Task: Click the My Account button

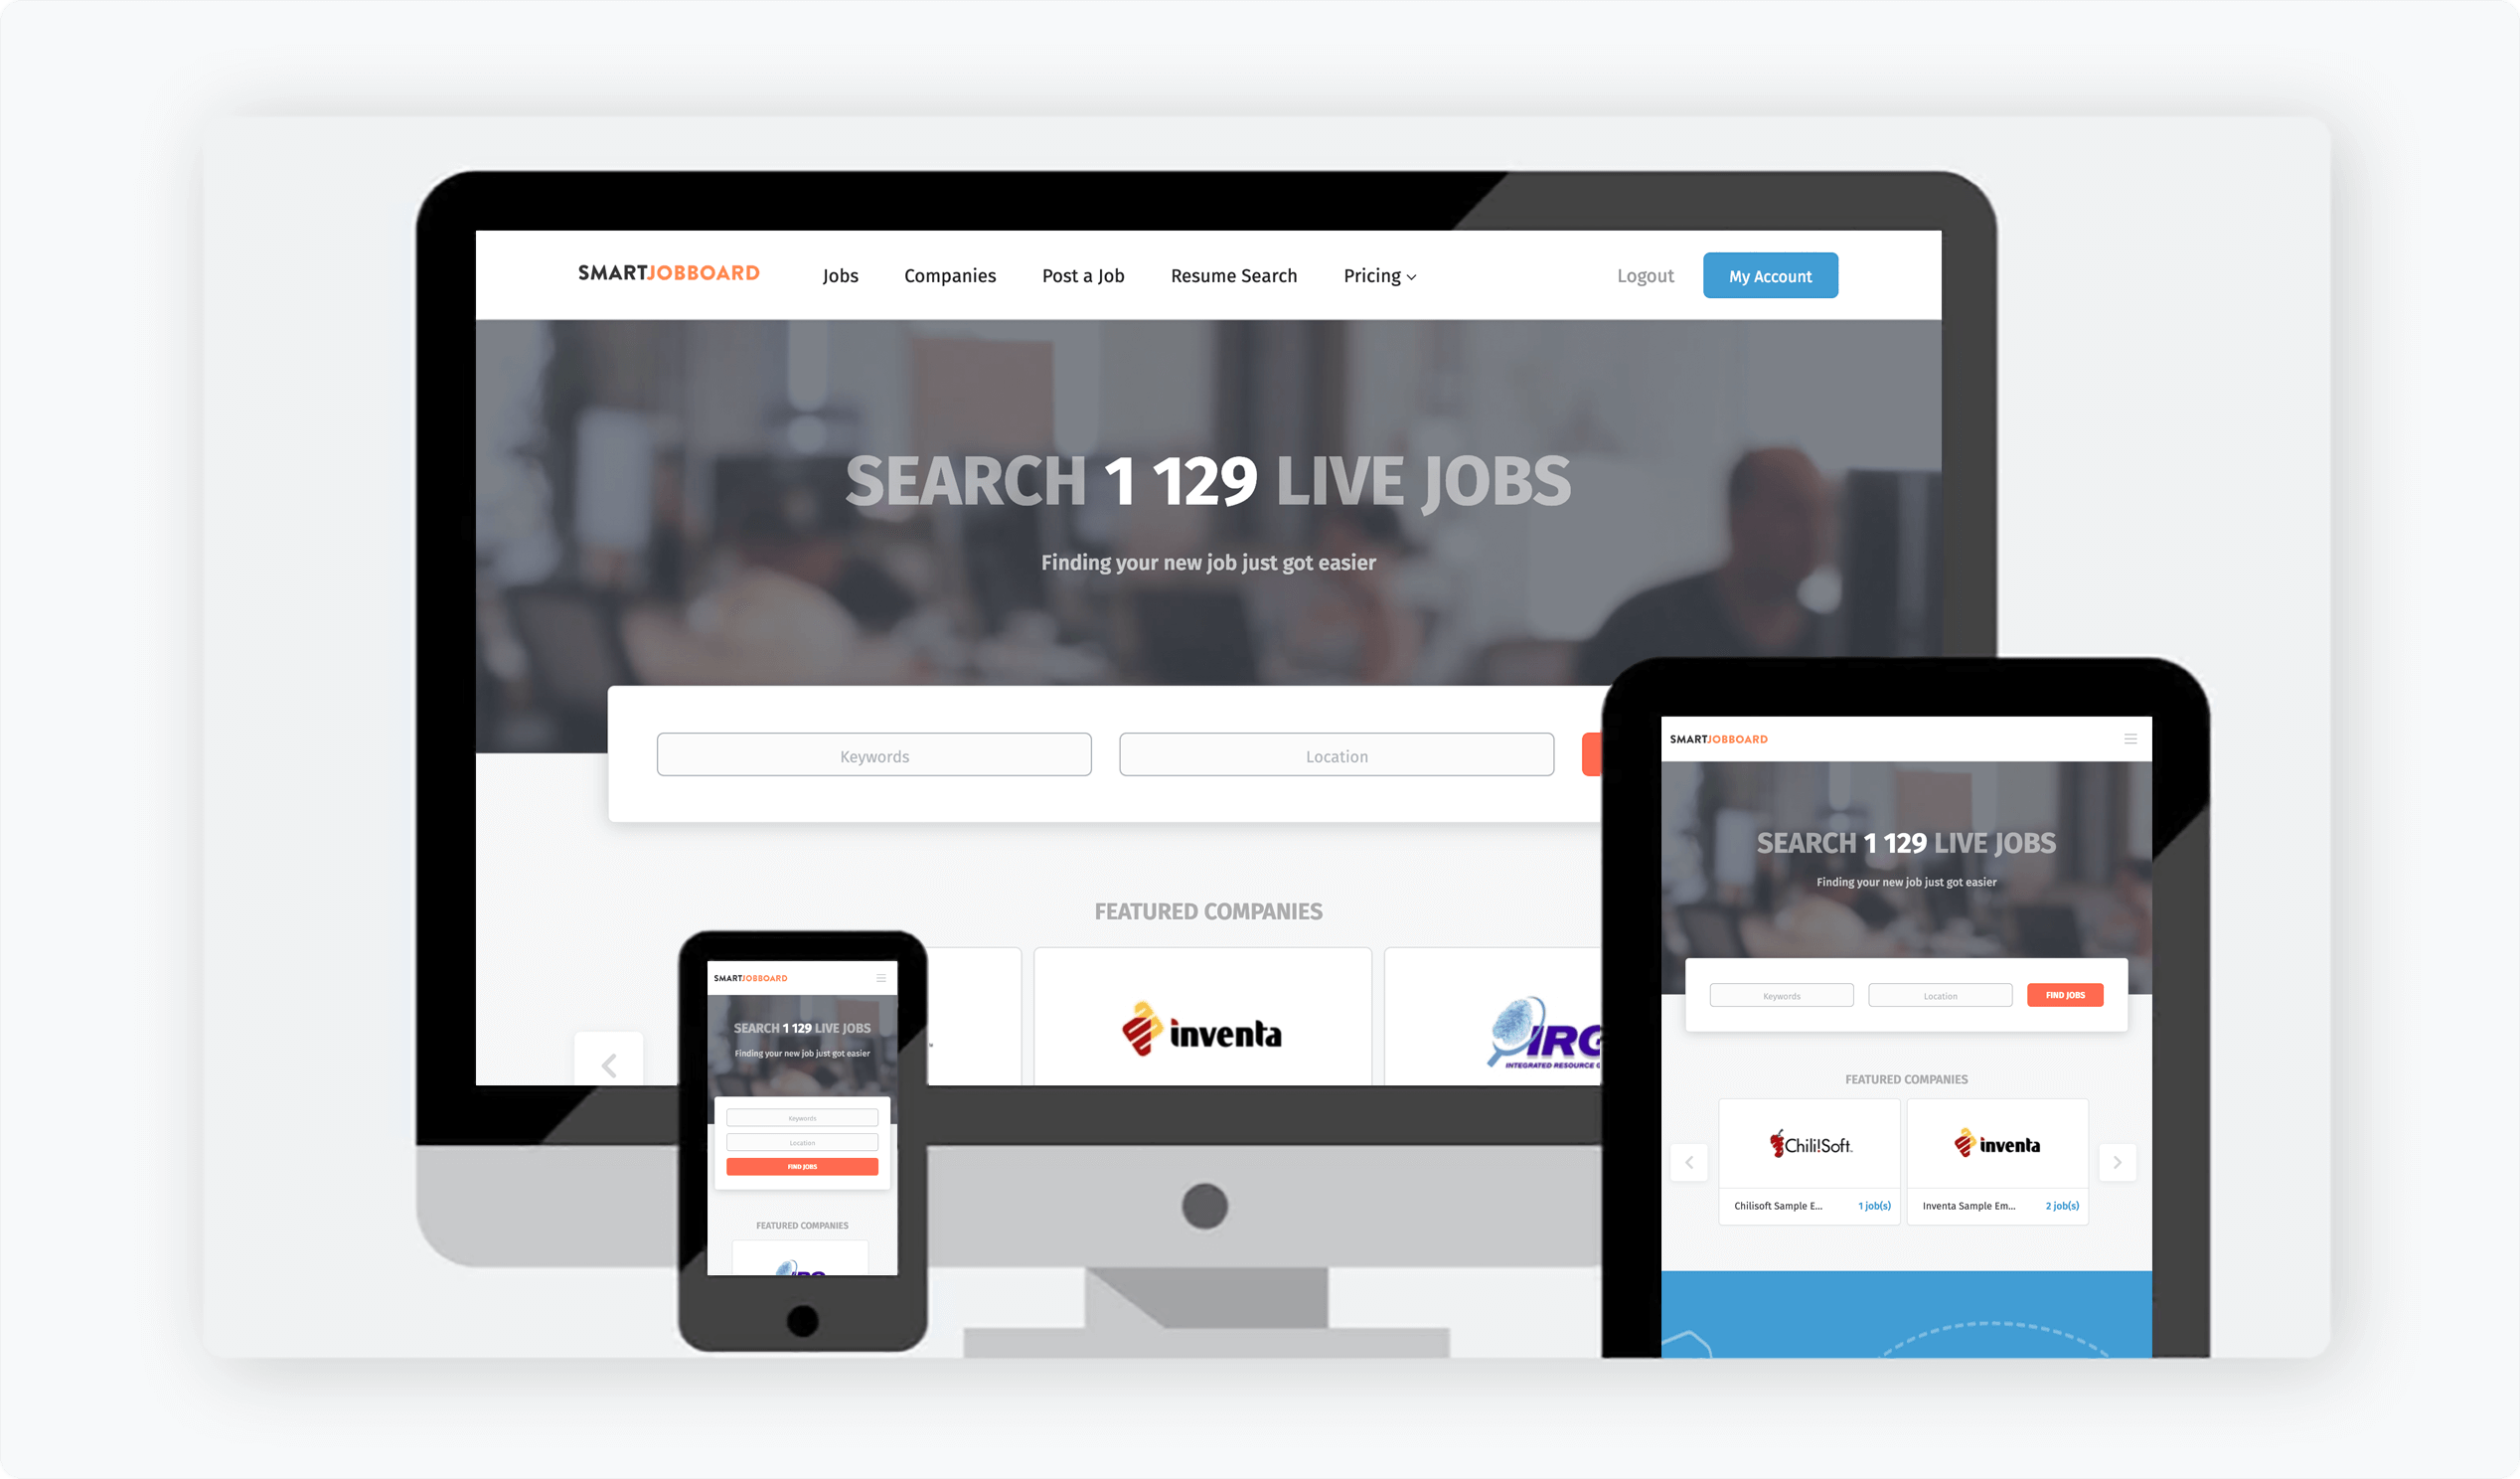Action: coord(1771,274)
